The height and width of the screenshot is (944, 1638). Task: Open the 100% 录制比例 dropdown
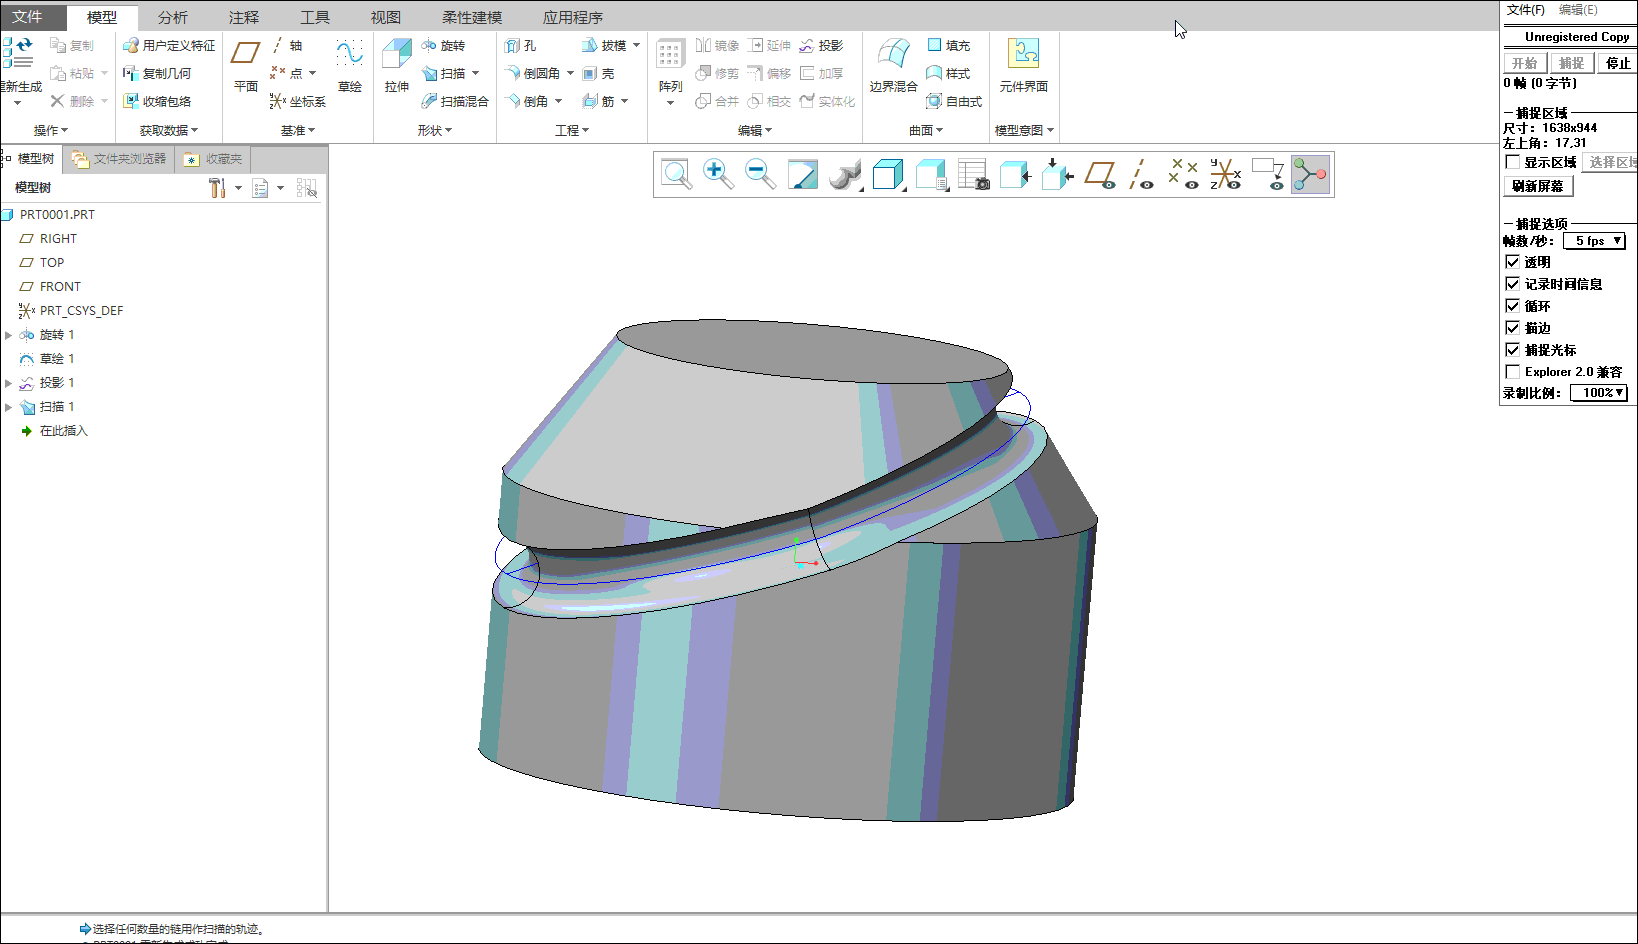pyautogui.click(x=1598, y=393)
